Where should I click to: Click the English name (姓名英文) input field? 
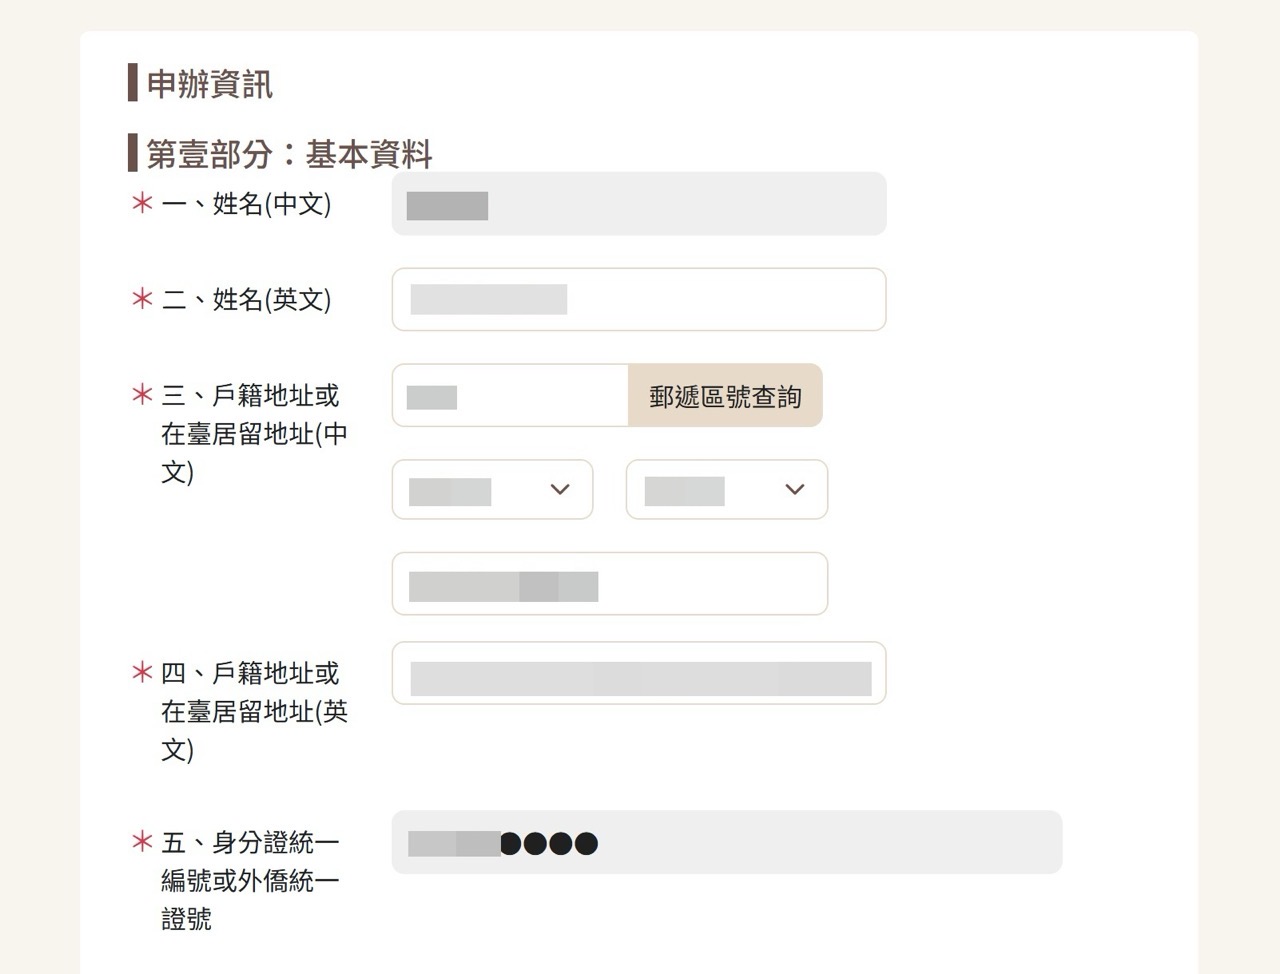pos(639,299)
